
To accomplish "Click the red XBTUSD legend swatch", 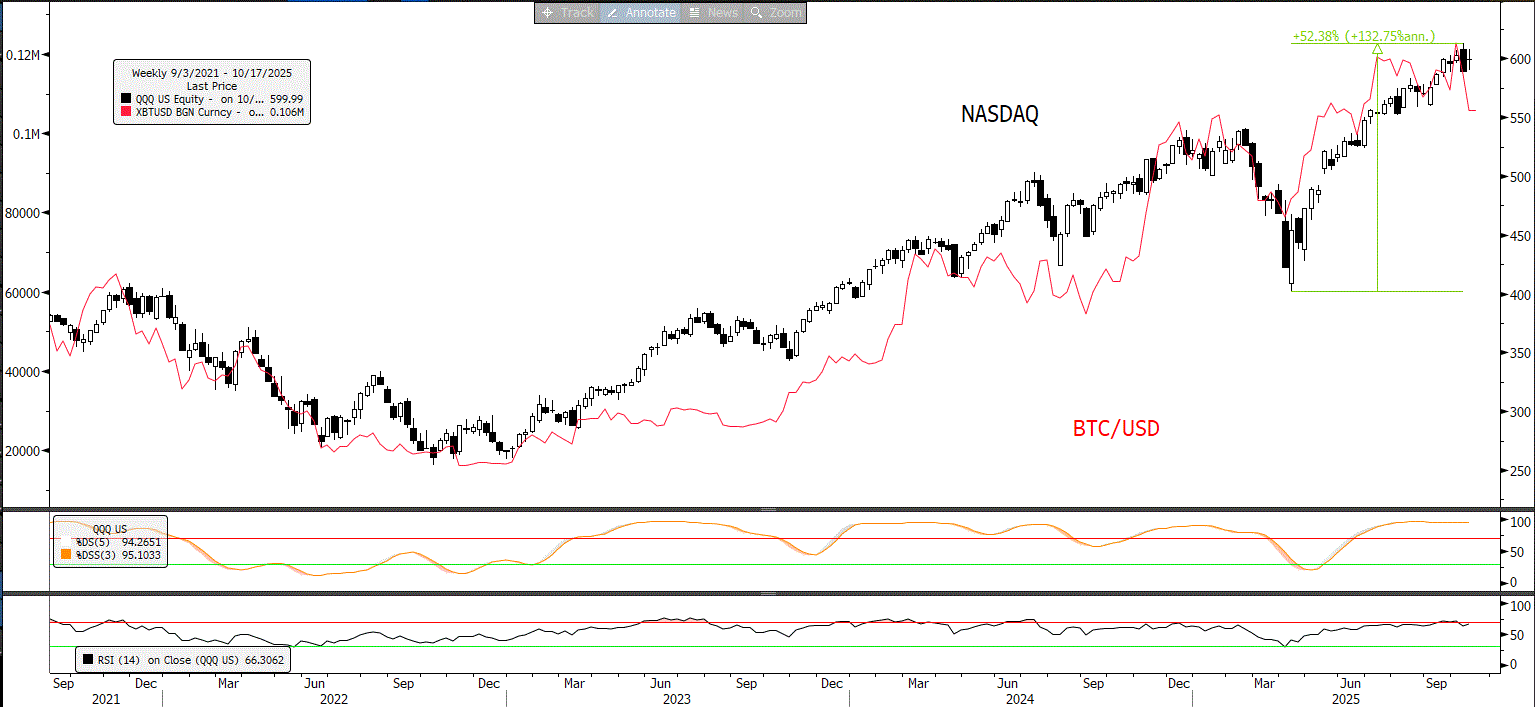I will click(x=125, y=114).
